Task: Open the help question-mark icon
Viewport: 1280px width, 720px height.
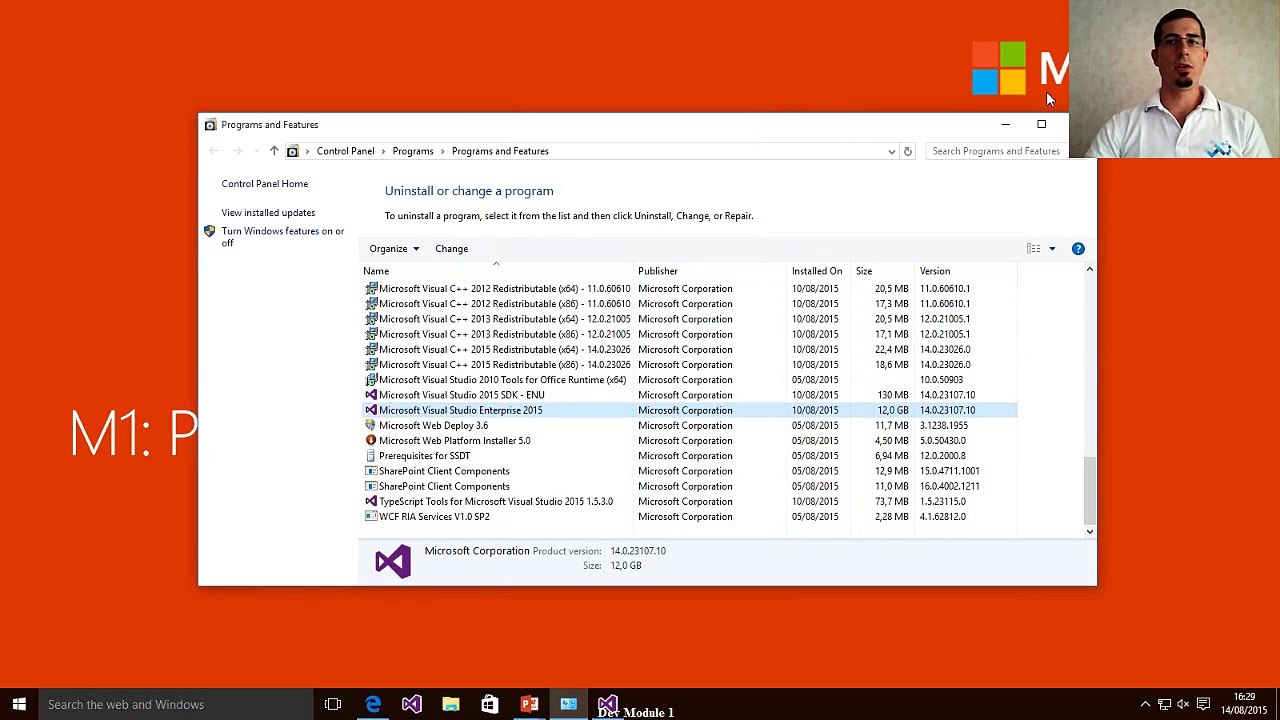Action: click(x=1078, y=249)
